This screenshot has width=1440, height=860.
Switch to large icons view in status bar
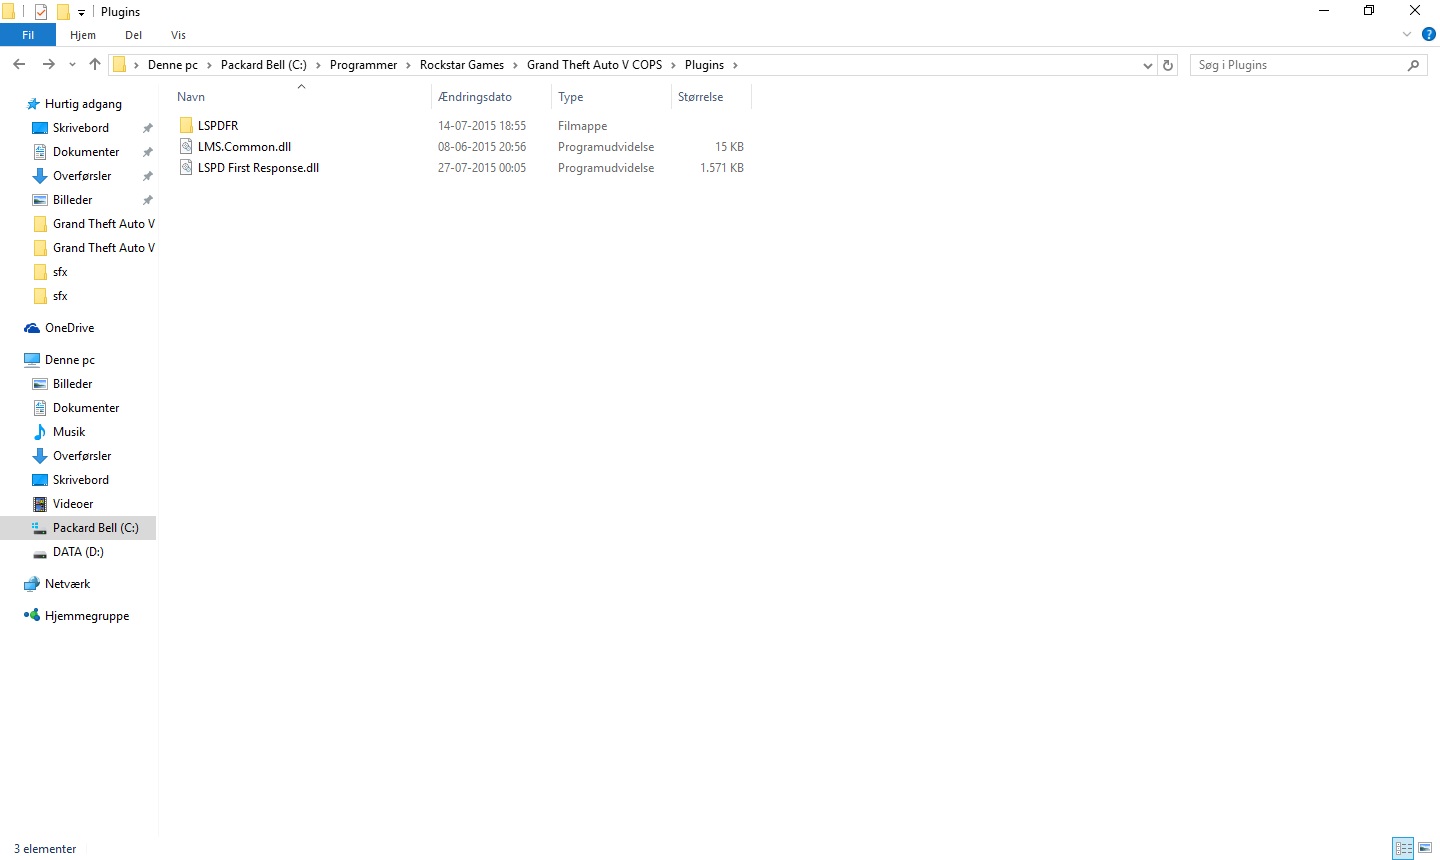click(1426, 849)
